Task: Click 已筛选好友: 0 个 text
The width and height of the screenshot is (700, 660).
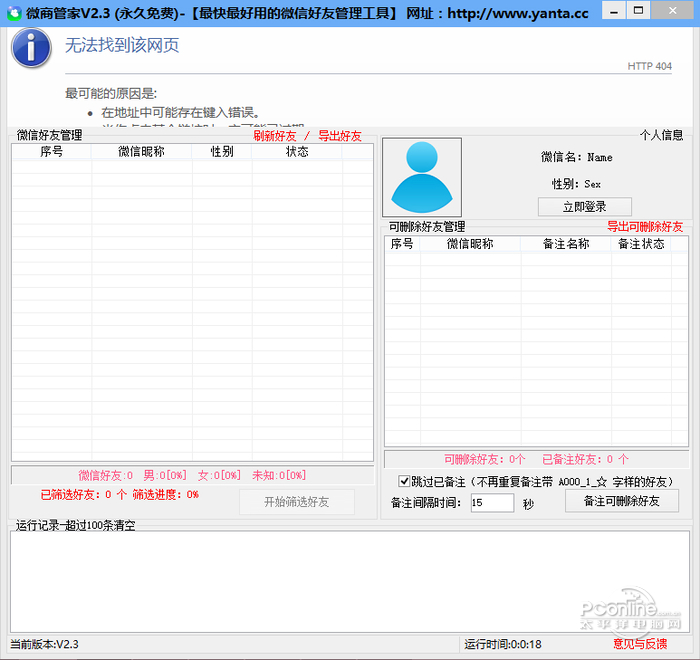Action: tap(83, 495)
